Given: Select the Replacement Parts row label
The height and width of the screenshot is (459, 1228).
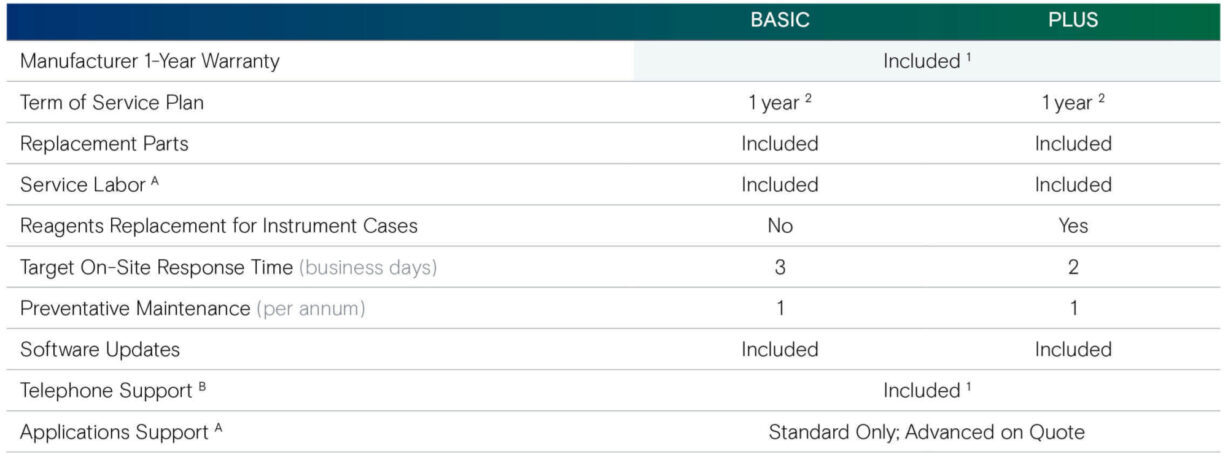Looking at the screenshot, I should (x=104, y=143).
